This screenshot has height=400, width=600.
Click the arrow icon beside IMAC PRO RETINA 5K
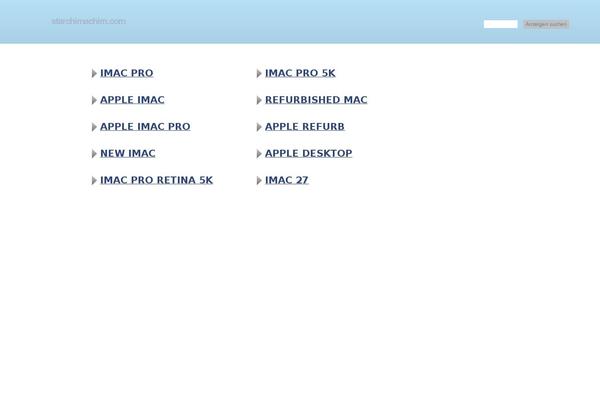[x=94, y=181]
